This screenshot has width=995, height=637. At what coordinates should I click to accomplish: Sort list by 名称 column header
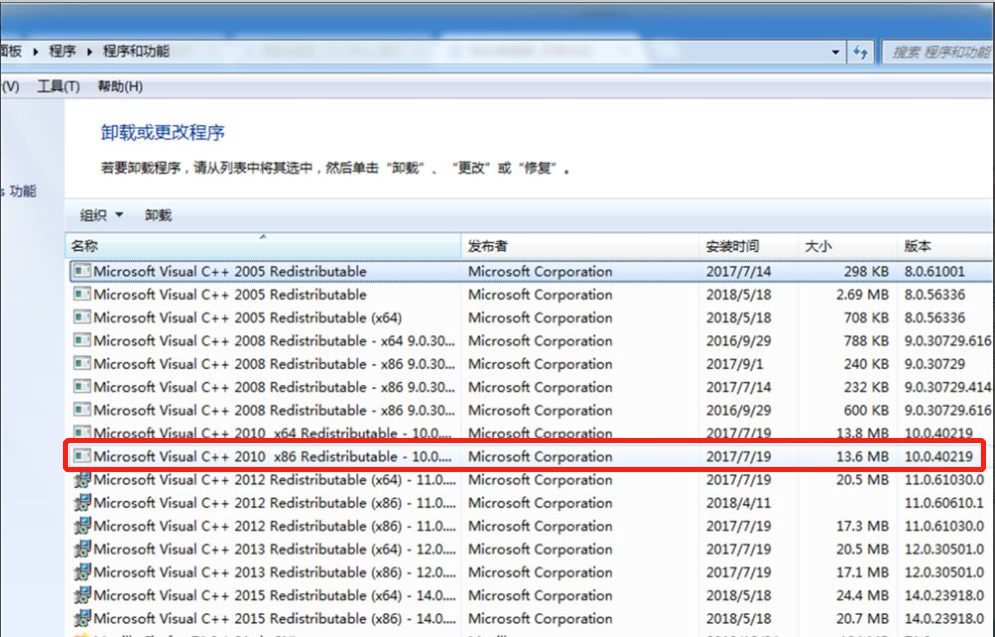263,246
